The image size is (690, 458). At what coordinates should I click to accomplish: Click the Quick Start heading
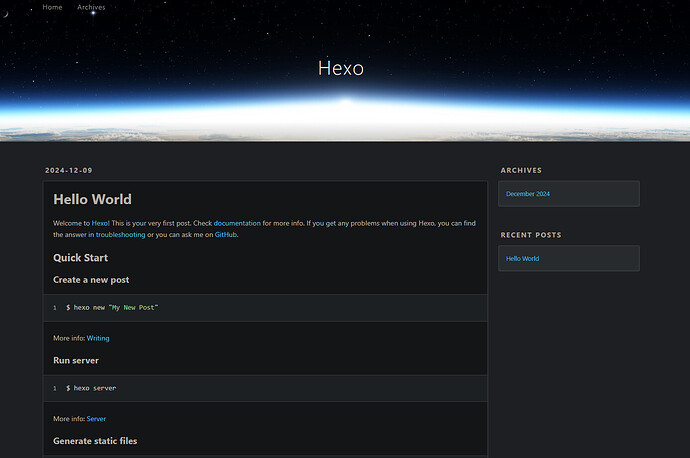coord(80,258)
